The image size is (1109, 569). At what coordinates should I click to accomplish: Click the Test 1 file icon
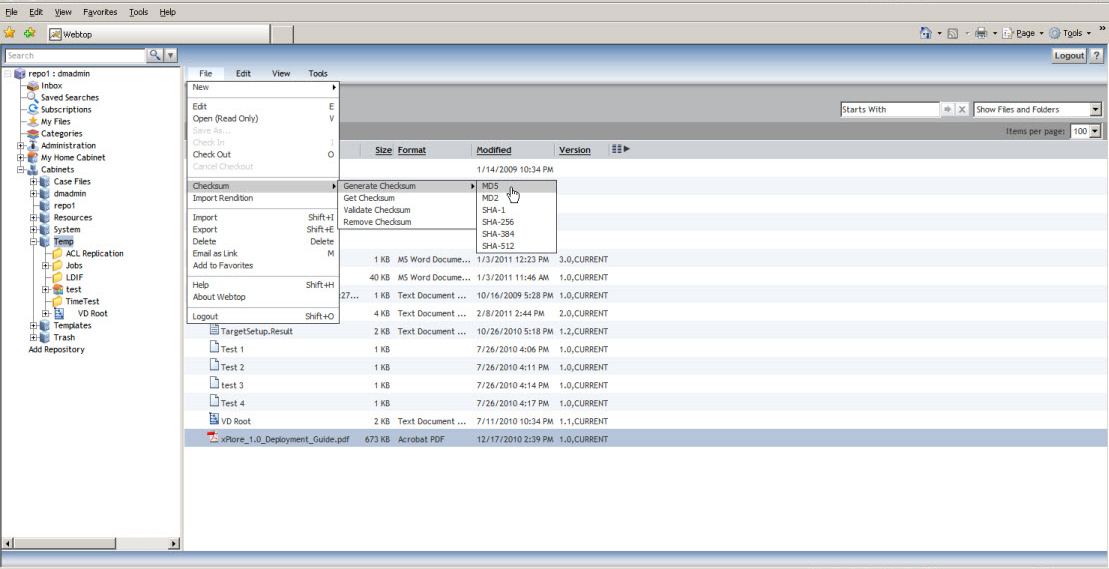[214, 348]
